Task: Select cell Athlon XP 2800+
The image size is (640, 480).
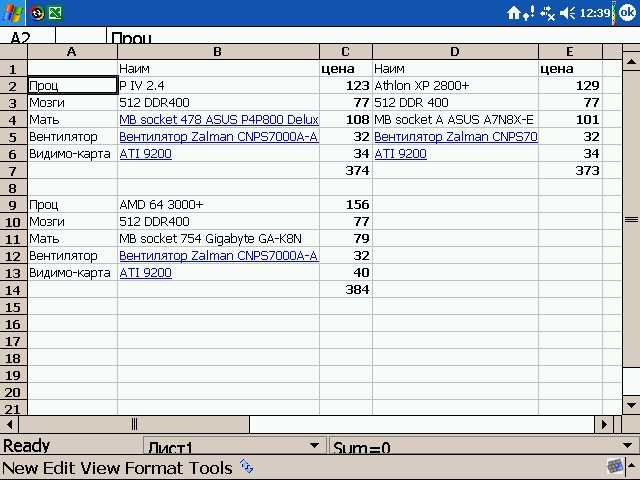Action: click(455, 85)
